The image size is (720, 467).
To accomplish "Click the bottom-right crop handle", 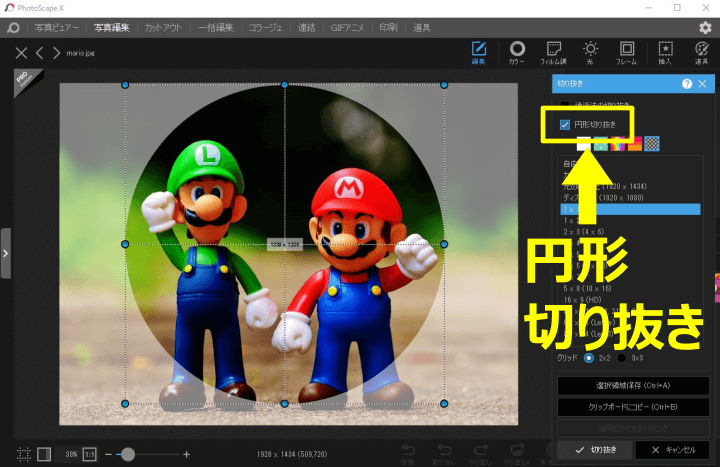I will [444, 404].
